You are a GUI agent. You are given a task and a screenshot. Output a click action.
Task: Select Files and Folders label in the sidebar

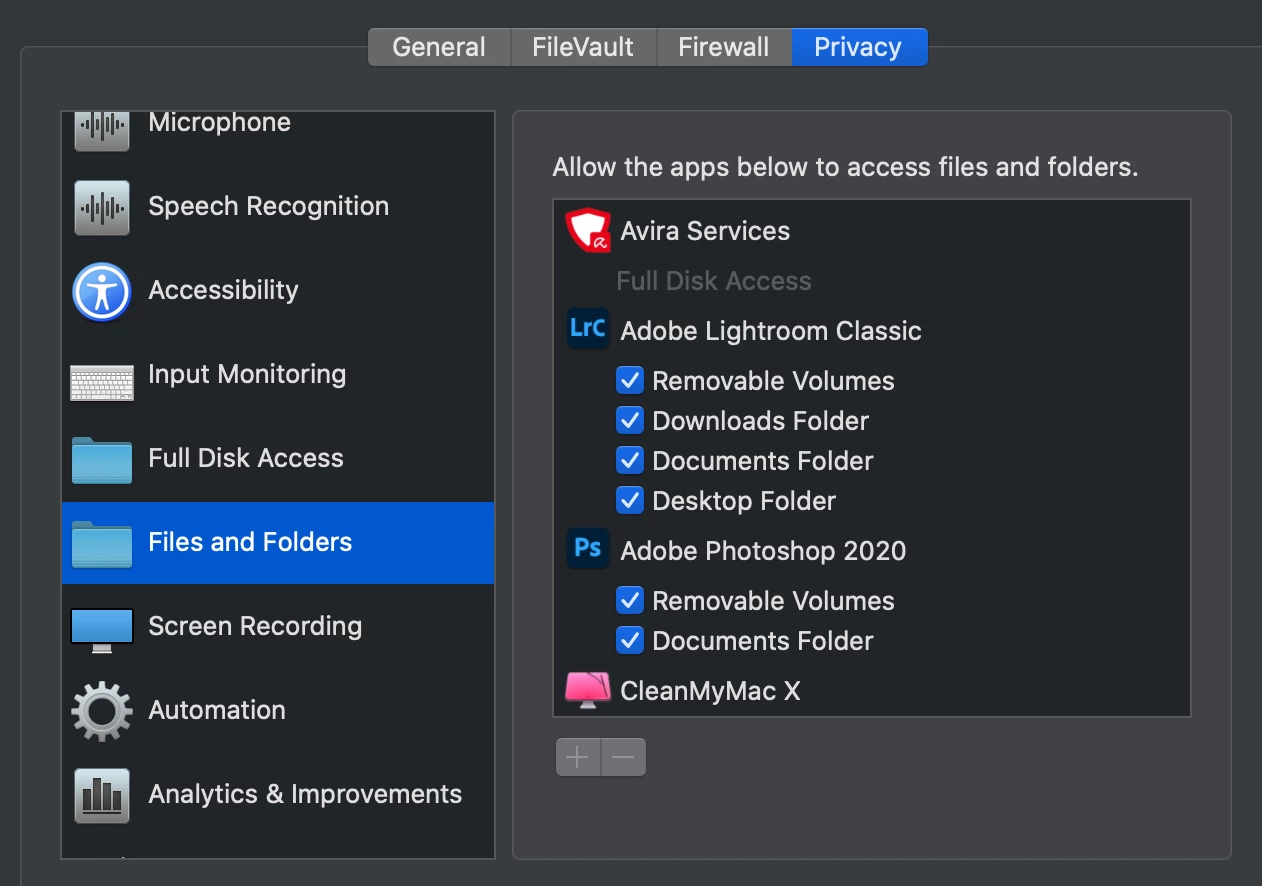[x=250, y=543]
